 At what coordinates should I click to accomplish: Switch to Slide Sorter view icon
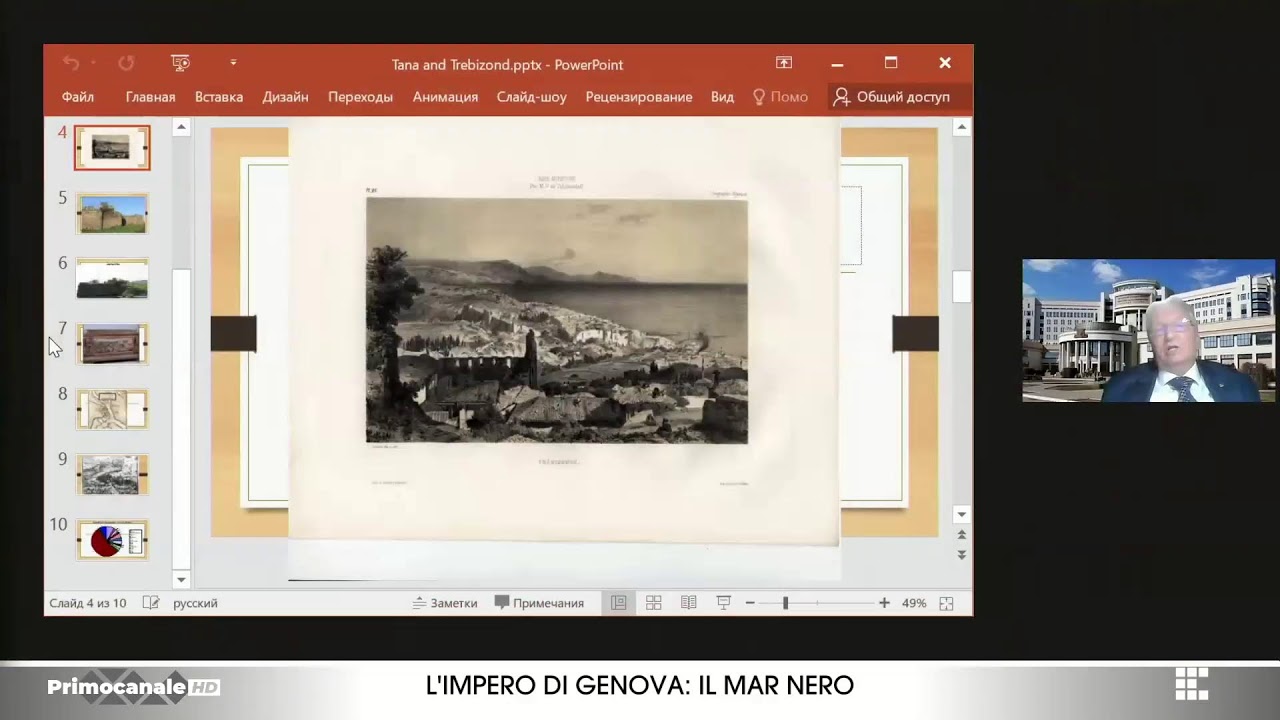(654, 603)
